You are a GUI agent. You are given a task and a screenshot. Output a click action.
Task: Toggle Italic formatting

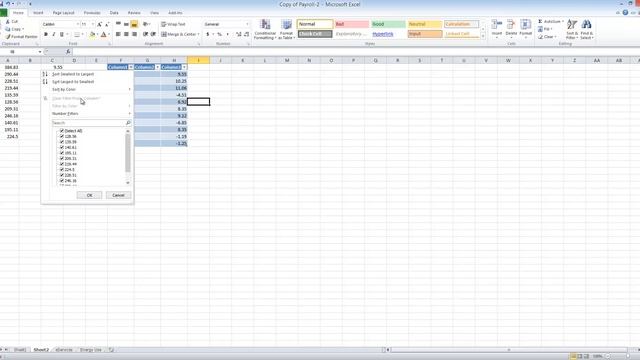53,34
